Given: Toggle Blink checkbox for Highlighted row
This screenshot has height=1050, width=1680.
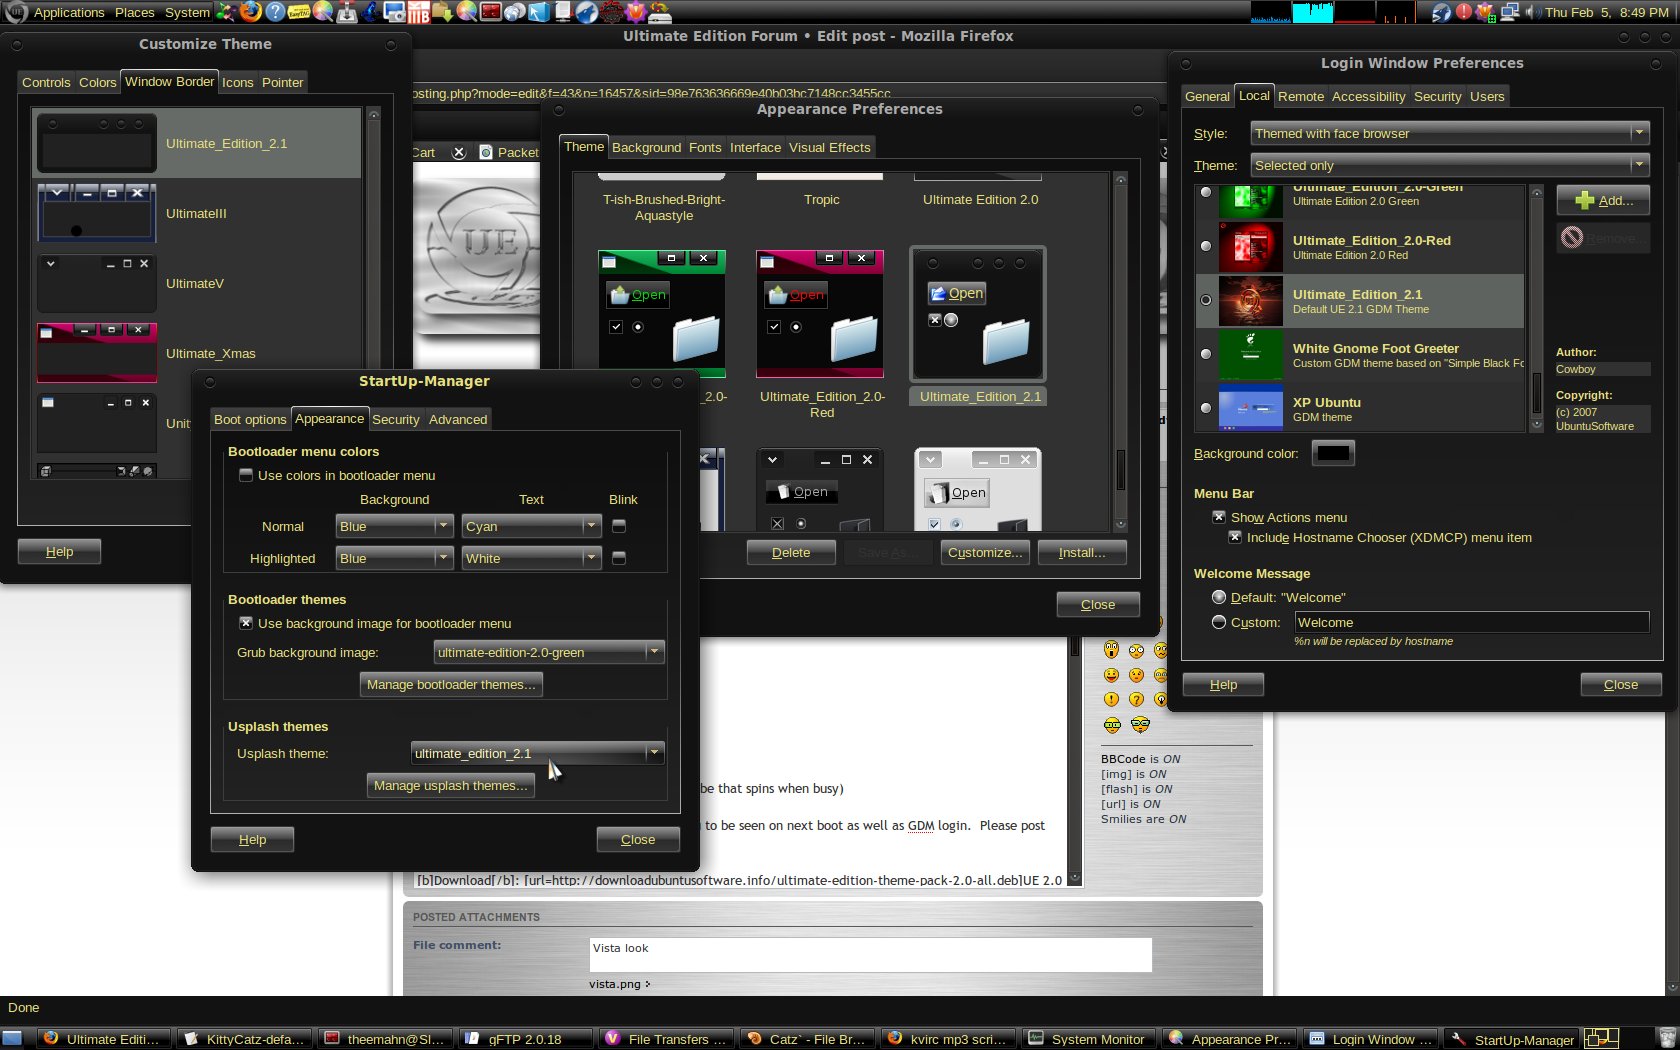Looking at the screenshot, I should click(619, 558).
